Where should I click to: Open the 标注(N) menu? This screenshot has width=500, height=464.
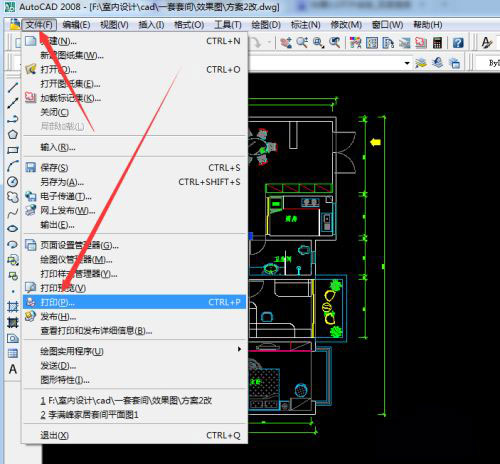pos(305,25)
